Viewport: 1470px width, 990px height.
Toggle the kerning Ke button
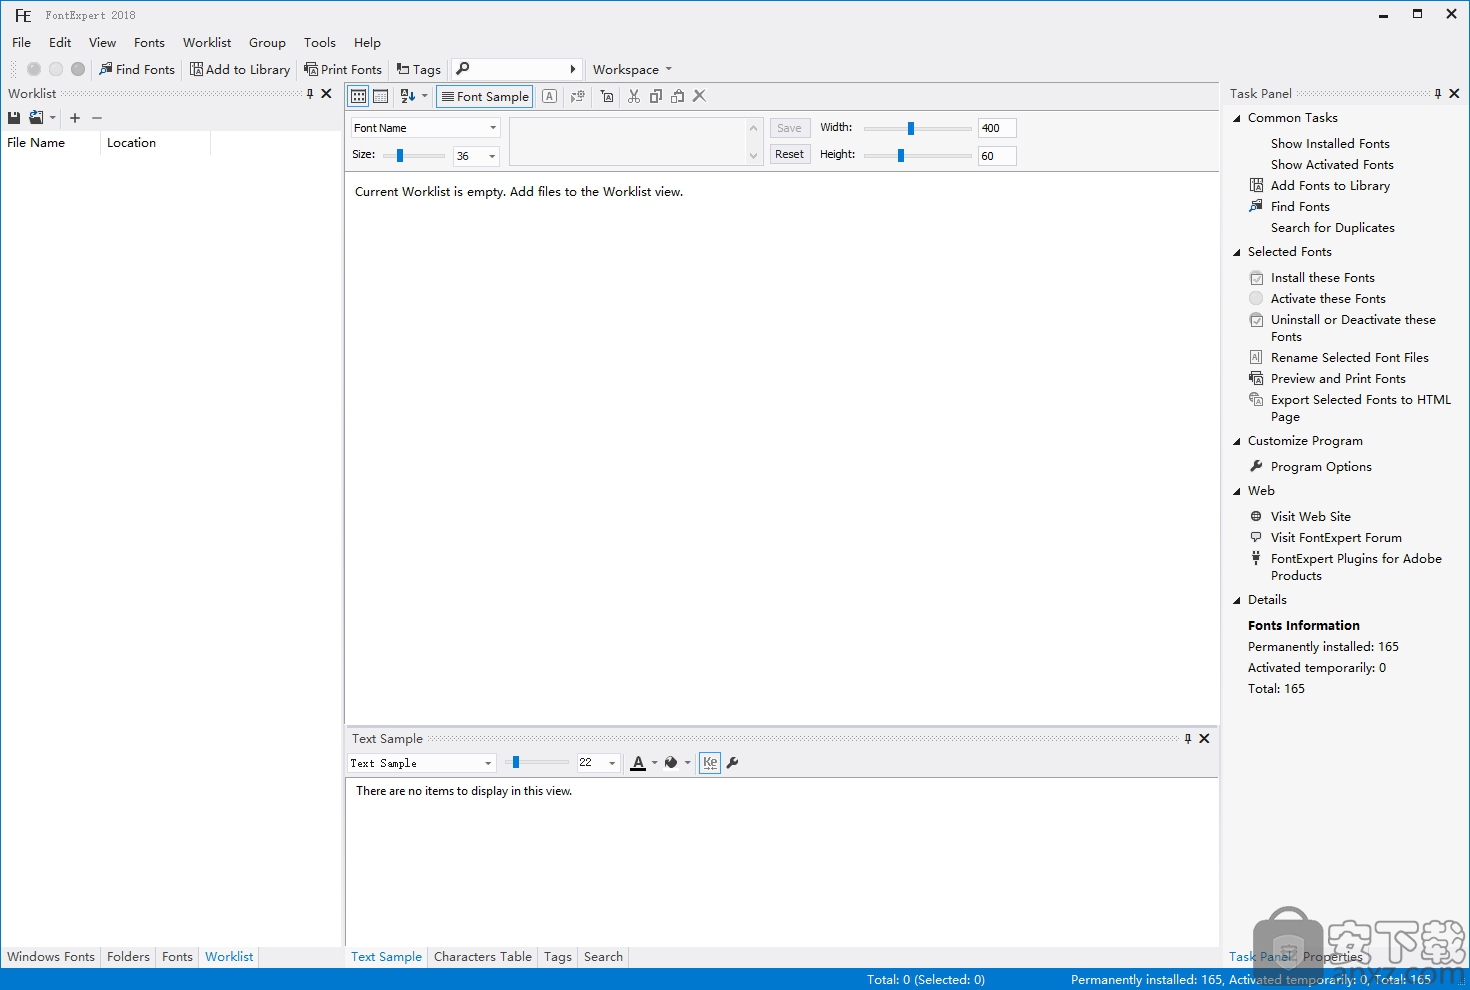point(710,763)
